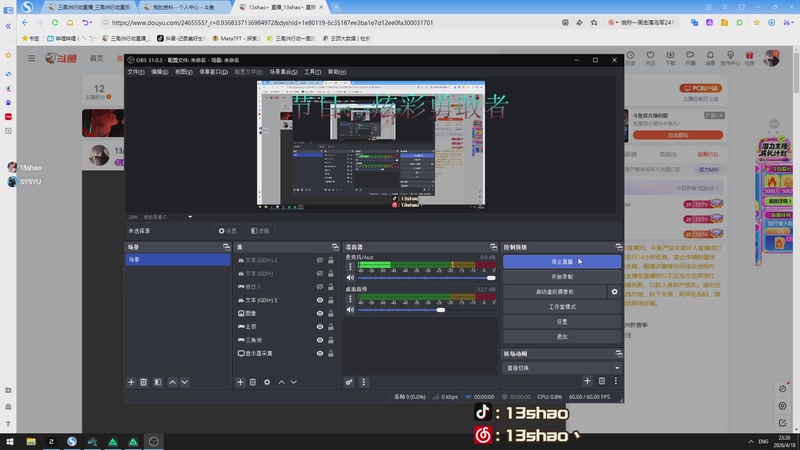
Task: Hide the 云顶 source eye icon
Action: click(x=320, y=327)
